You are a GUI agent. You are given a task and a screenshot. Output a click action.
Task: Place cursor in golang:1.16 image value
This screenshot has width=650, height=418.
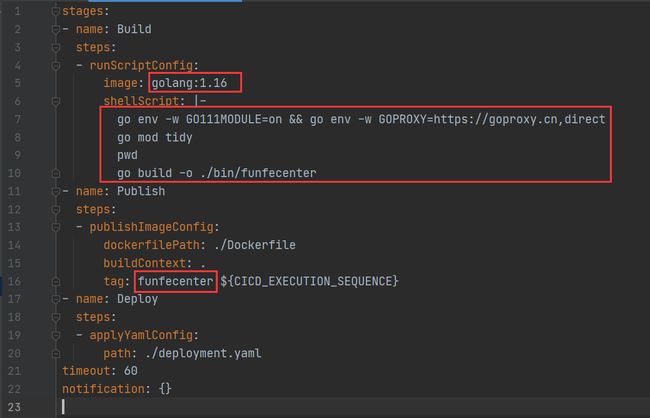click(x=189, y=83)
